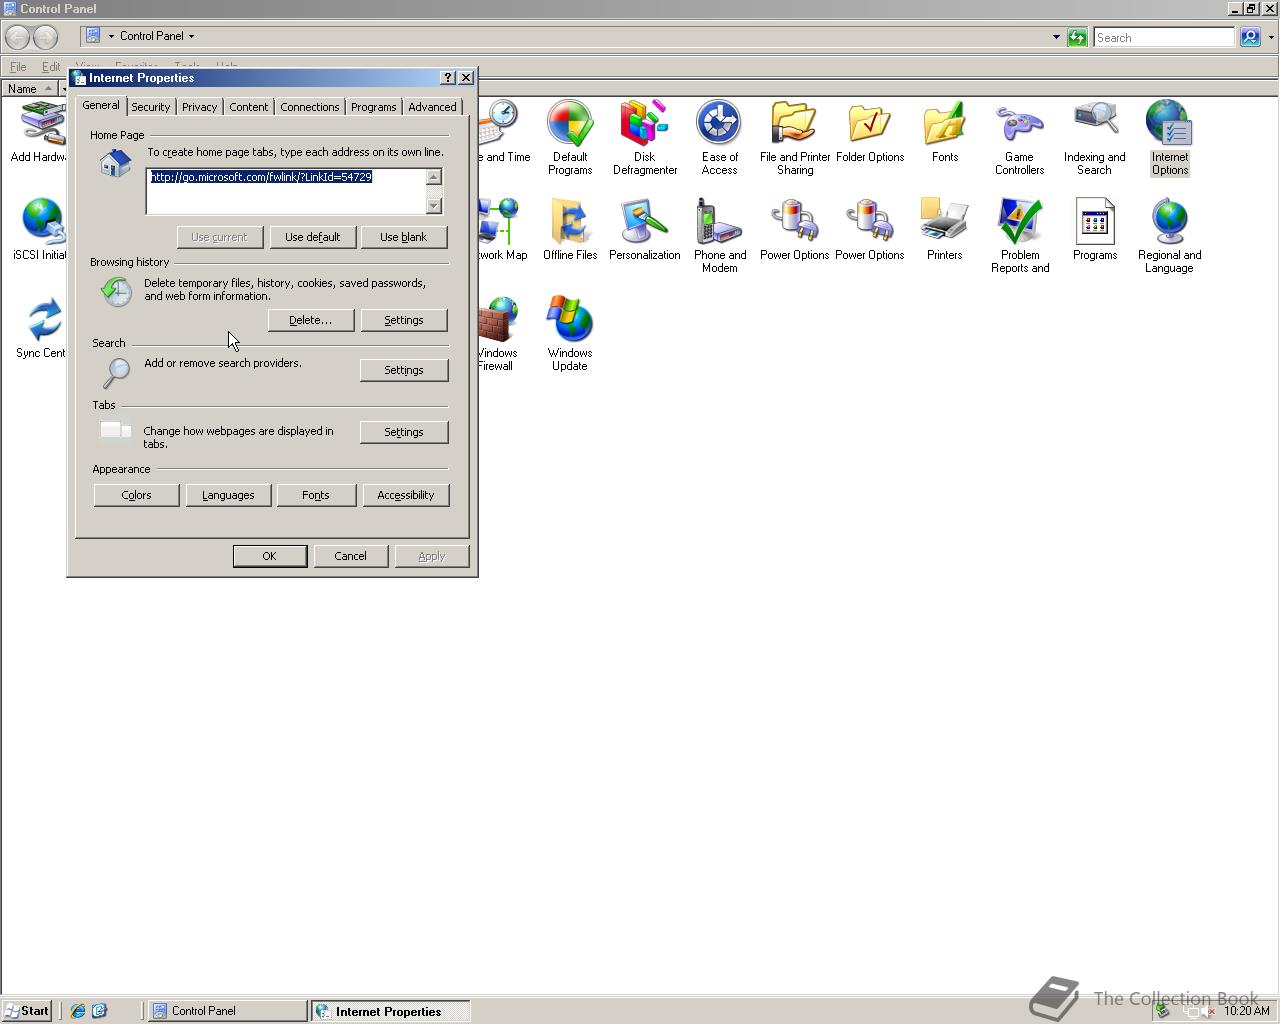
Task: Click the Control Panel search field
Action: 1164,37
